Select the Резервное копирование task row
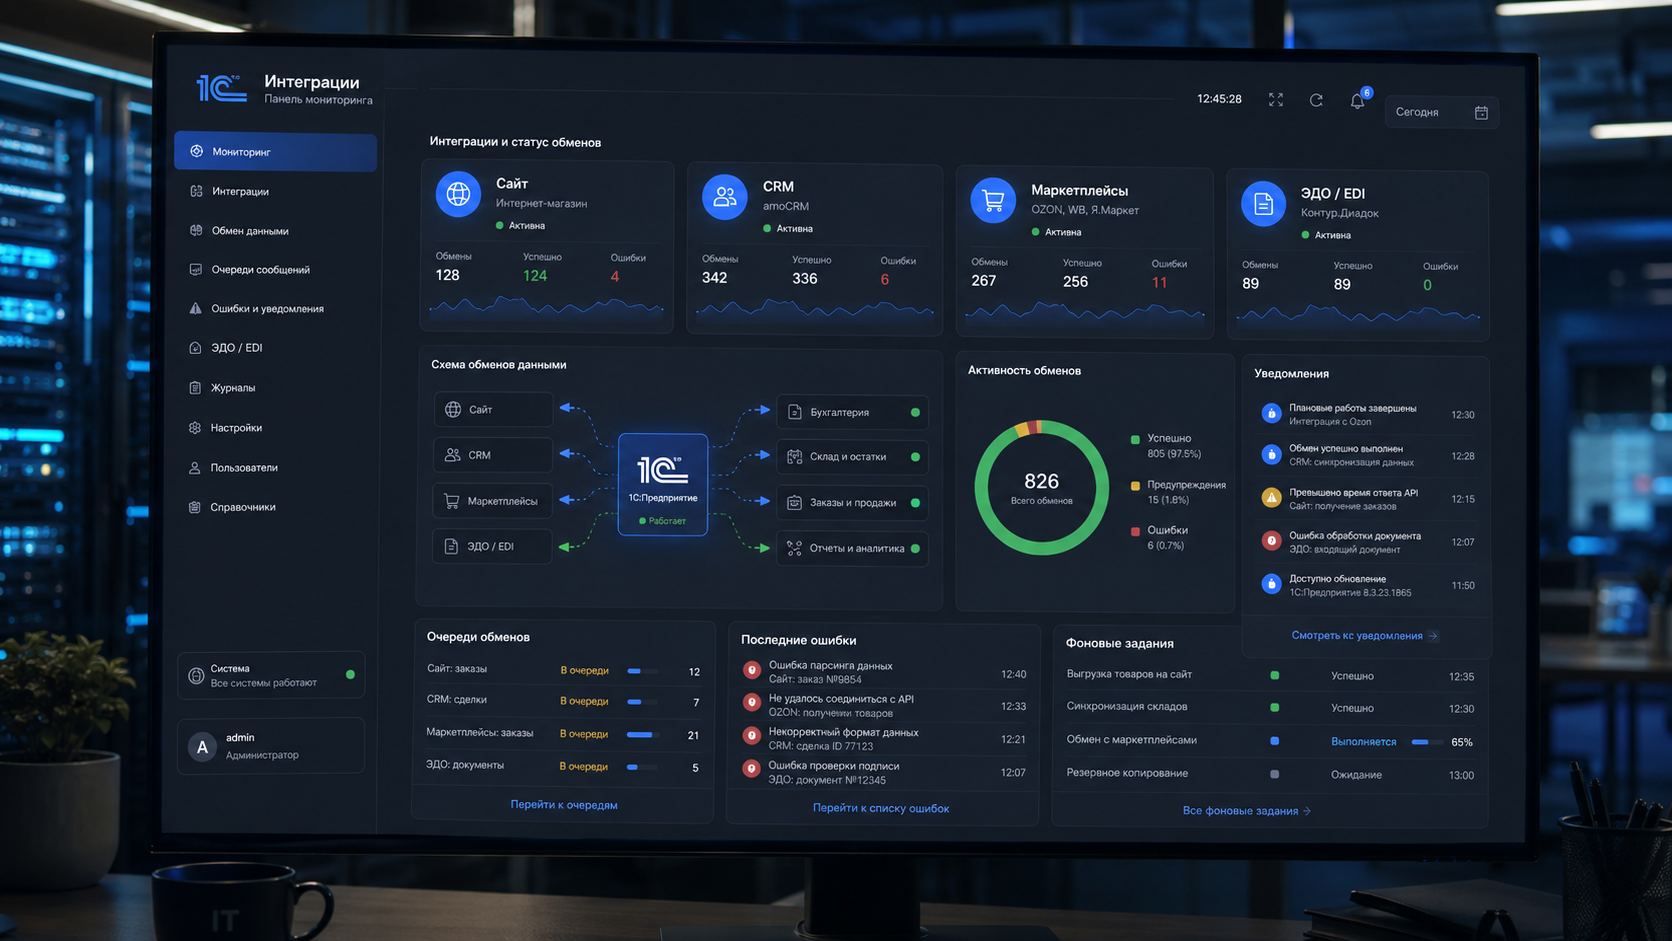Viewport: 1672px width, 941px height. (1270, 774)
